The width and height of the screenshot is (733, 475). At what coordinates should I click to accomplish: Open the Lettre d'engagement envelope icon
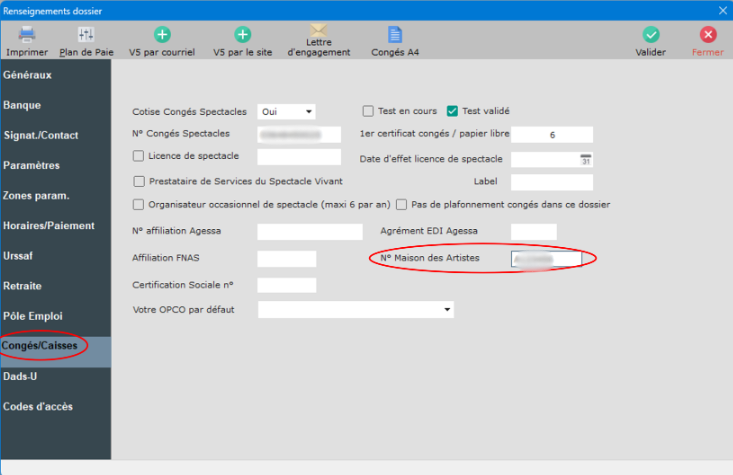click(x=318, y=32)
